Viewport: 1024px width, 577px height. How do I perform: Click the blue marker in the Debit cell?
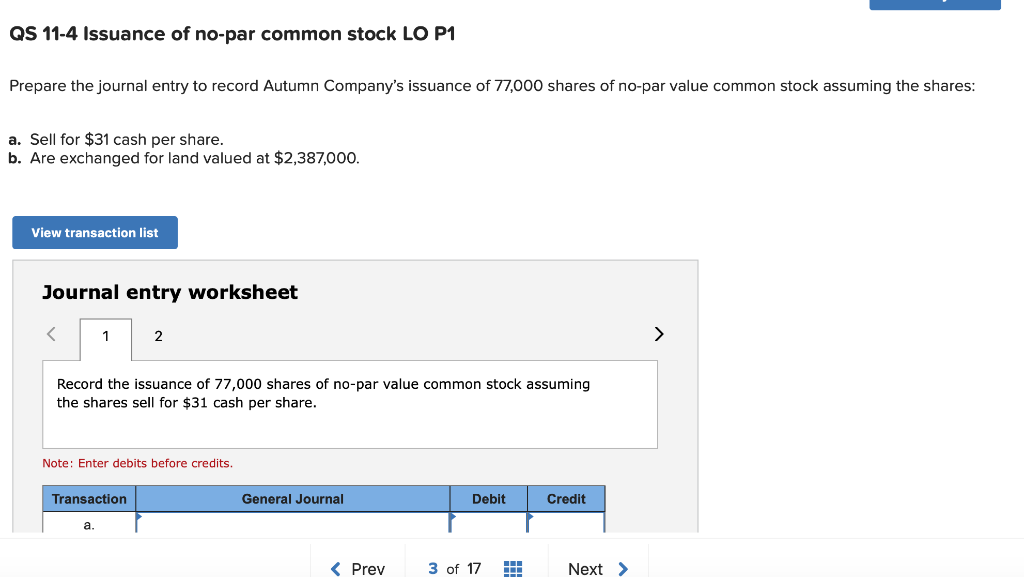pos(453,519)
